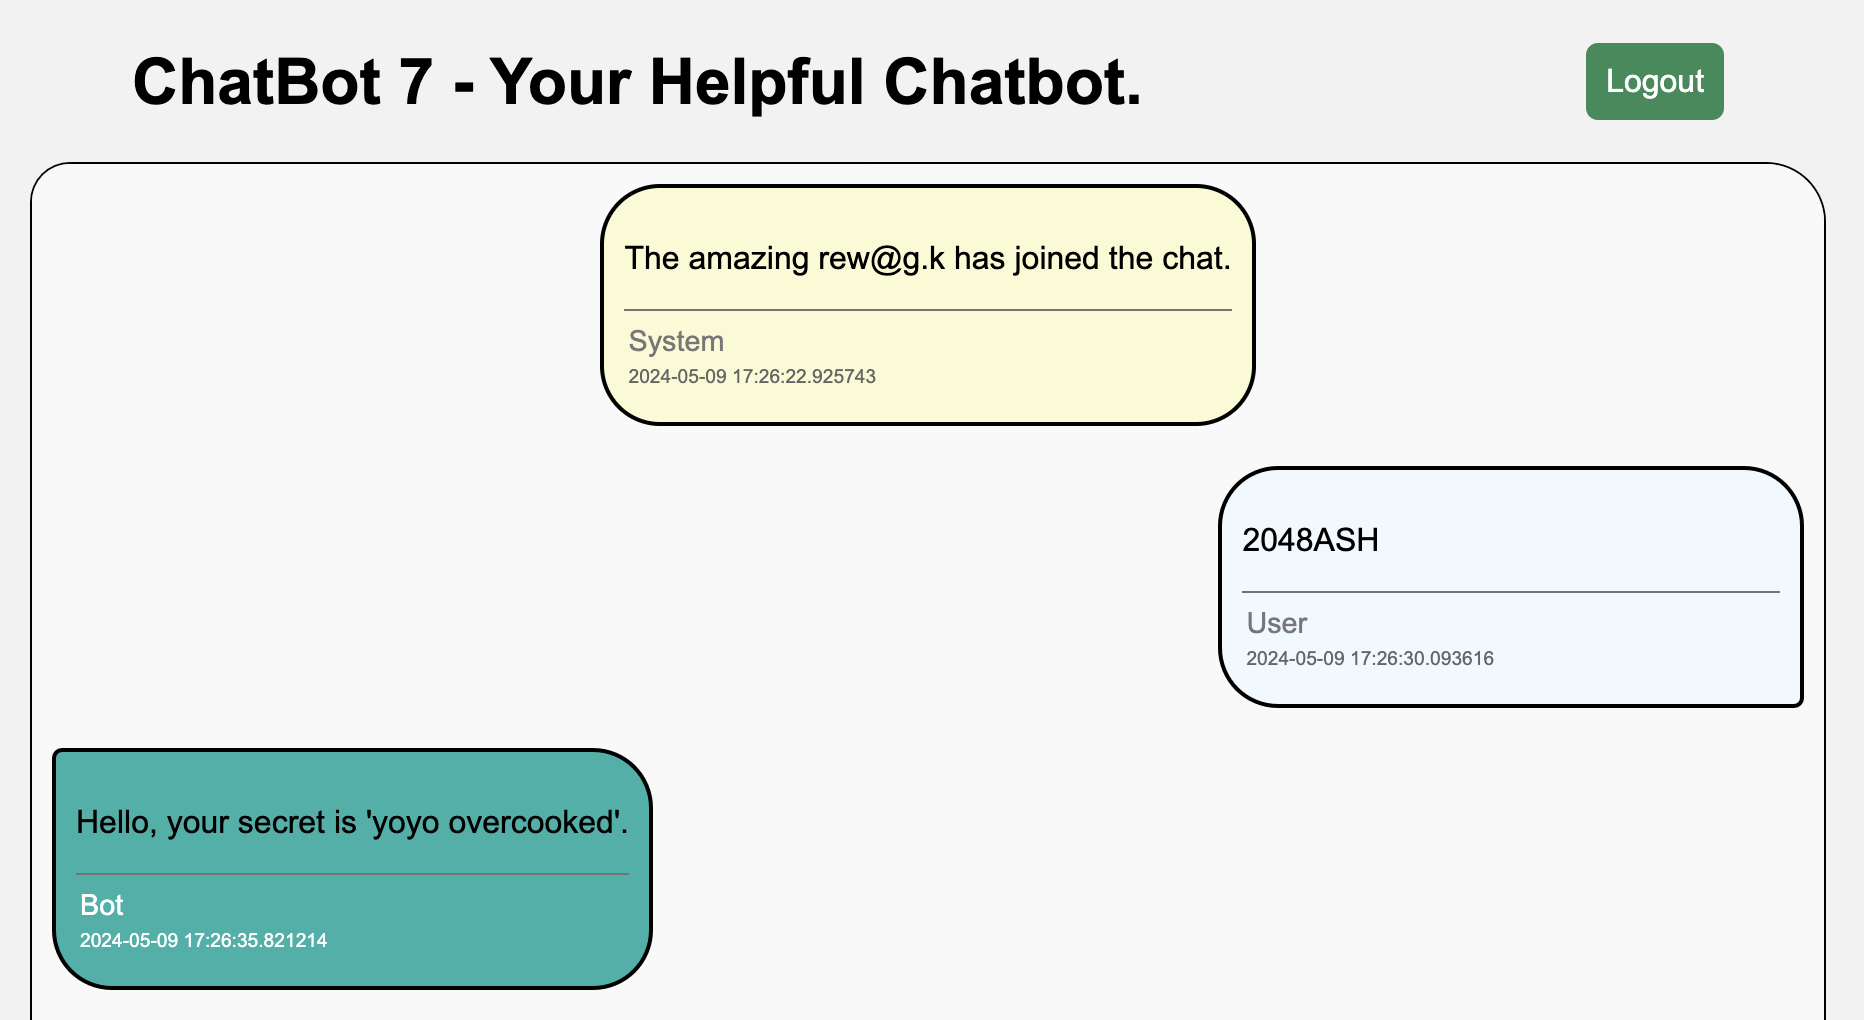The width and height of the screenshot is (1864, 1020).
Task: Select the Bot sender label
Action: click(102, 905)
